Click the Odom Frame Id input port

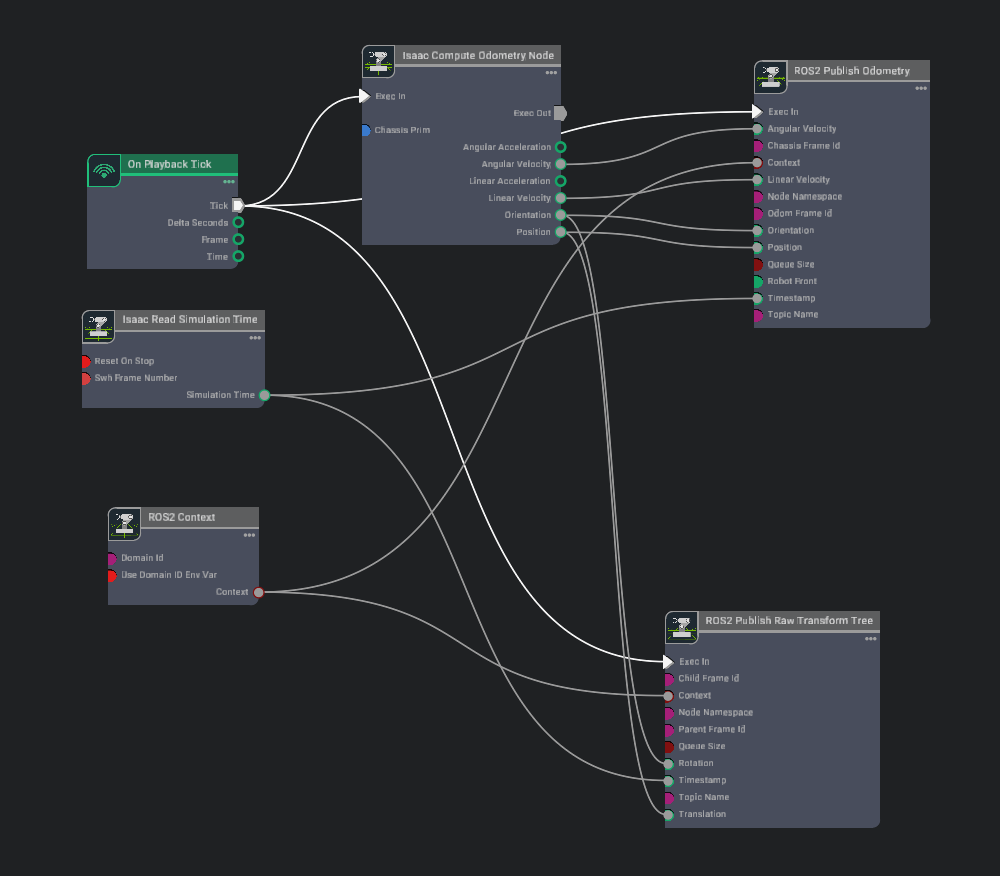(758, 214)
